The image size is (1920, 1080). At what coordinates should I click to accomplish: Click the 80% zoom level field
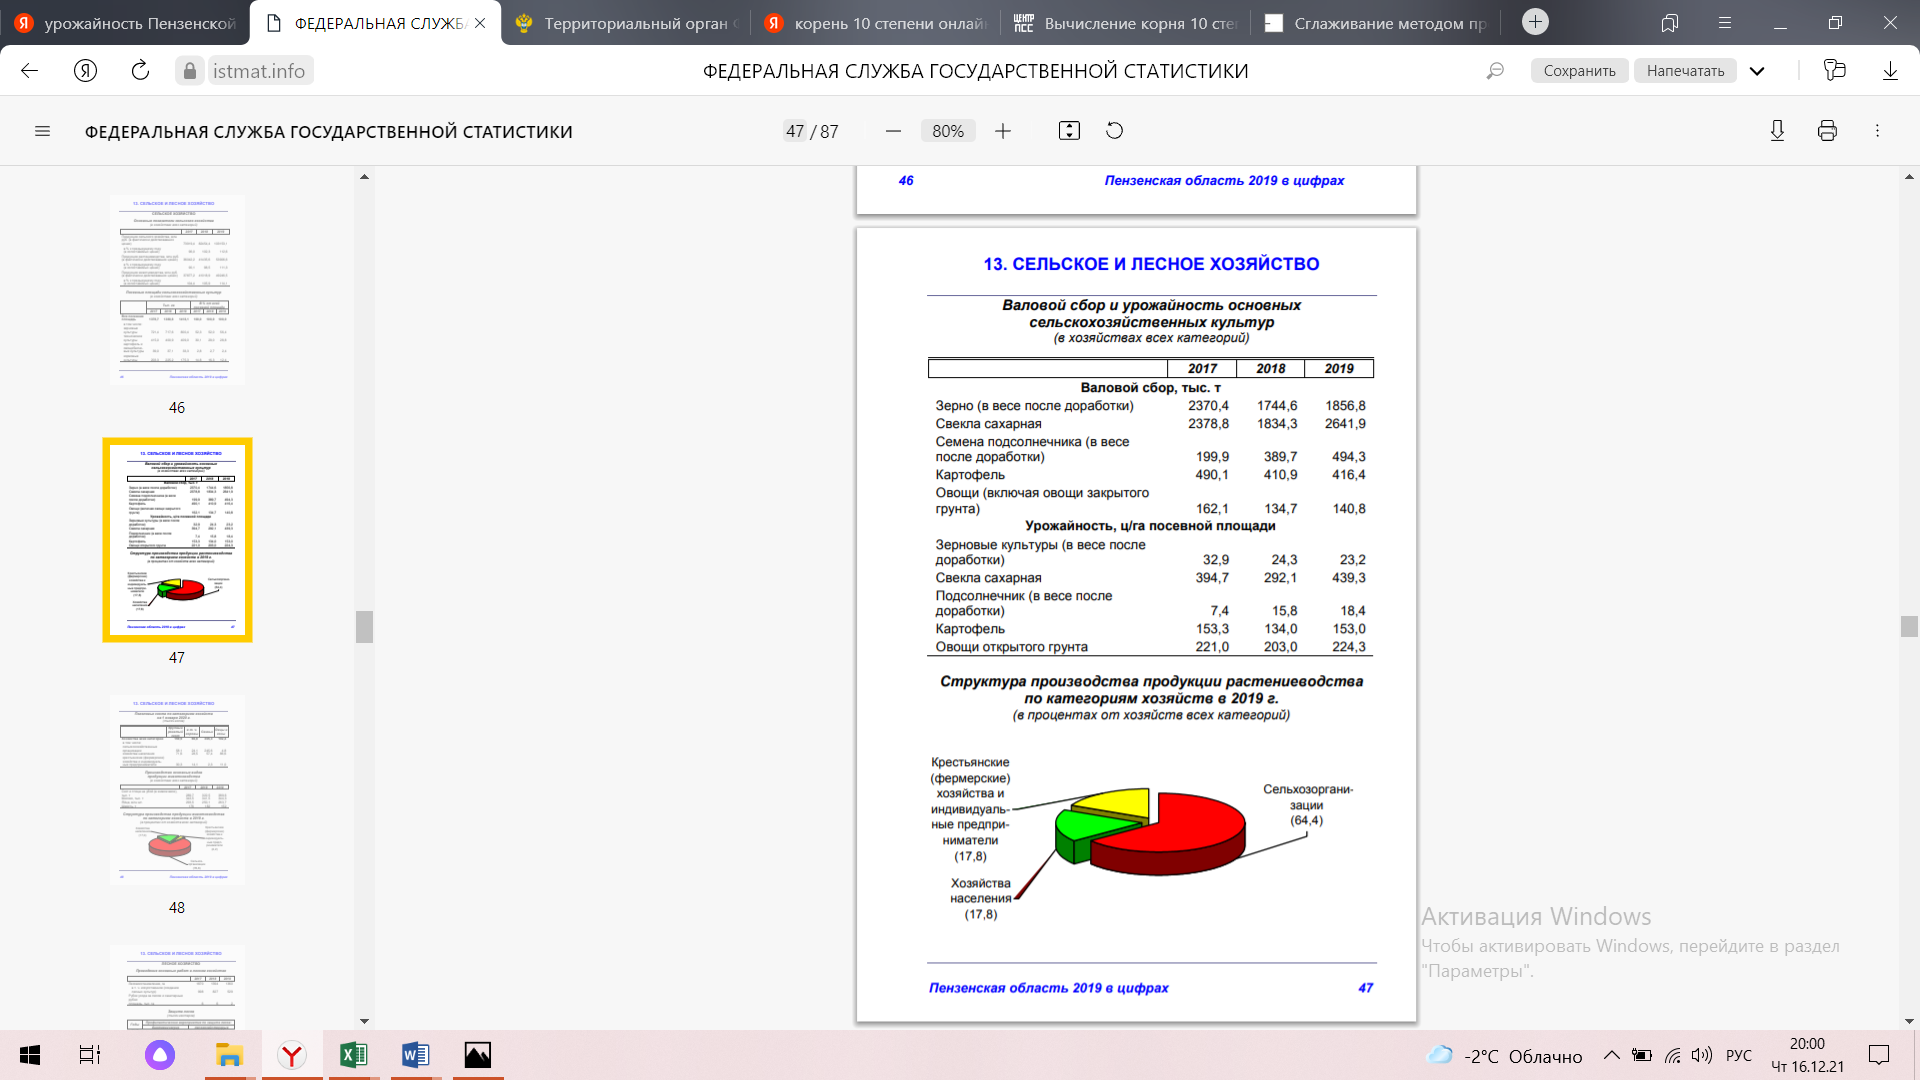click(x=948, y=131)
